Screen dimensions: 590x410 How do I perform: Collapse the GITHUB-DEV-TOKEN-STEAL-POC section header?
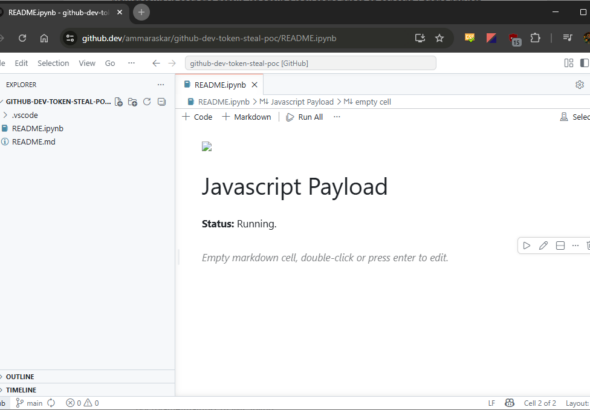coord(58,102)
